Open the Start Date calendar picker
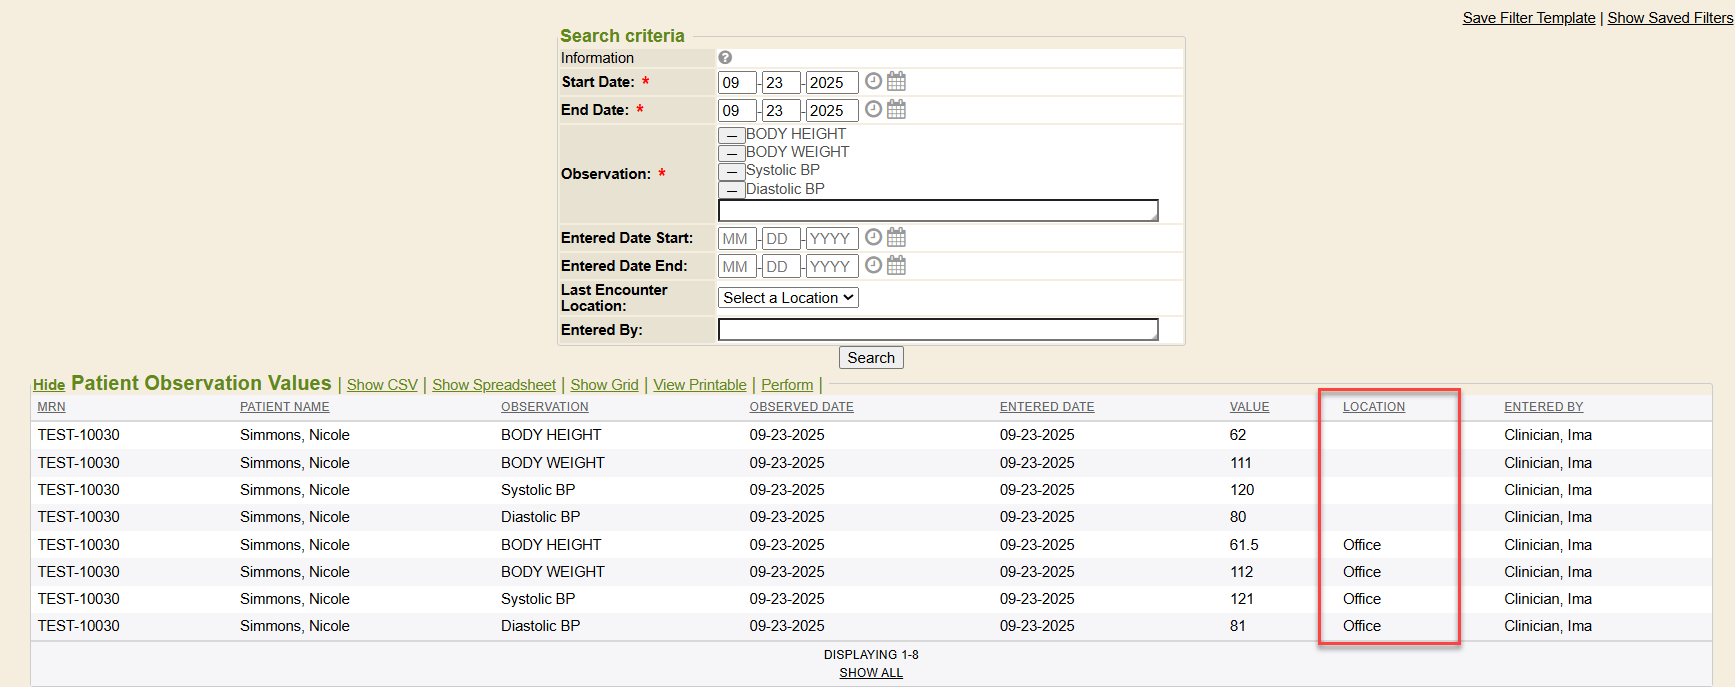The height and width of the screenshot is (687, 1735). (x=896, y=82)
